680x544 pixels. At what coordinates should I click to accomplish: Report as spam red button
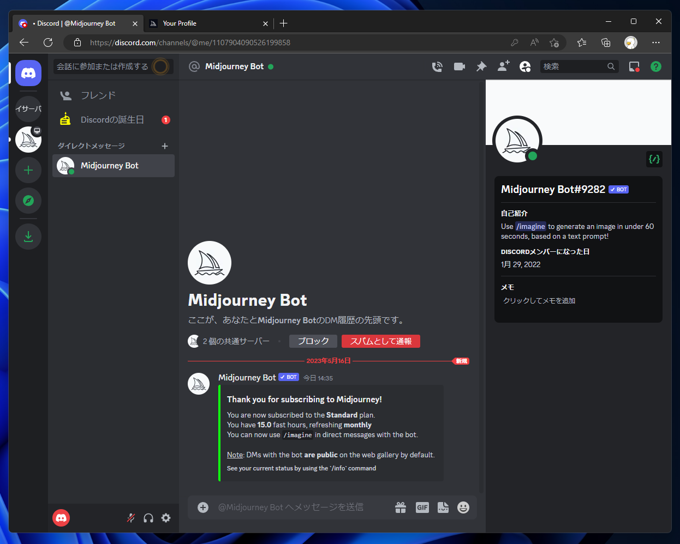coord(381,341)
